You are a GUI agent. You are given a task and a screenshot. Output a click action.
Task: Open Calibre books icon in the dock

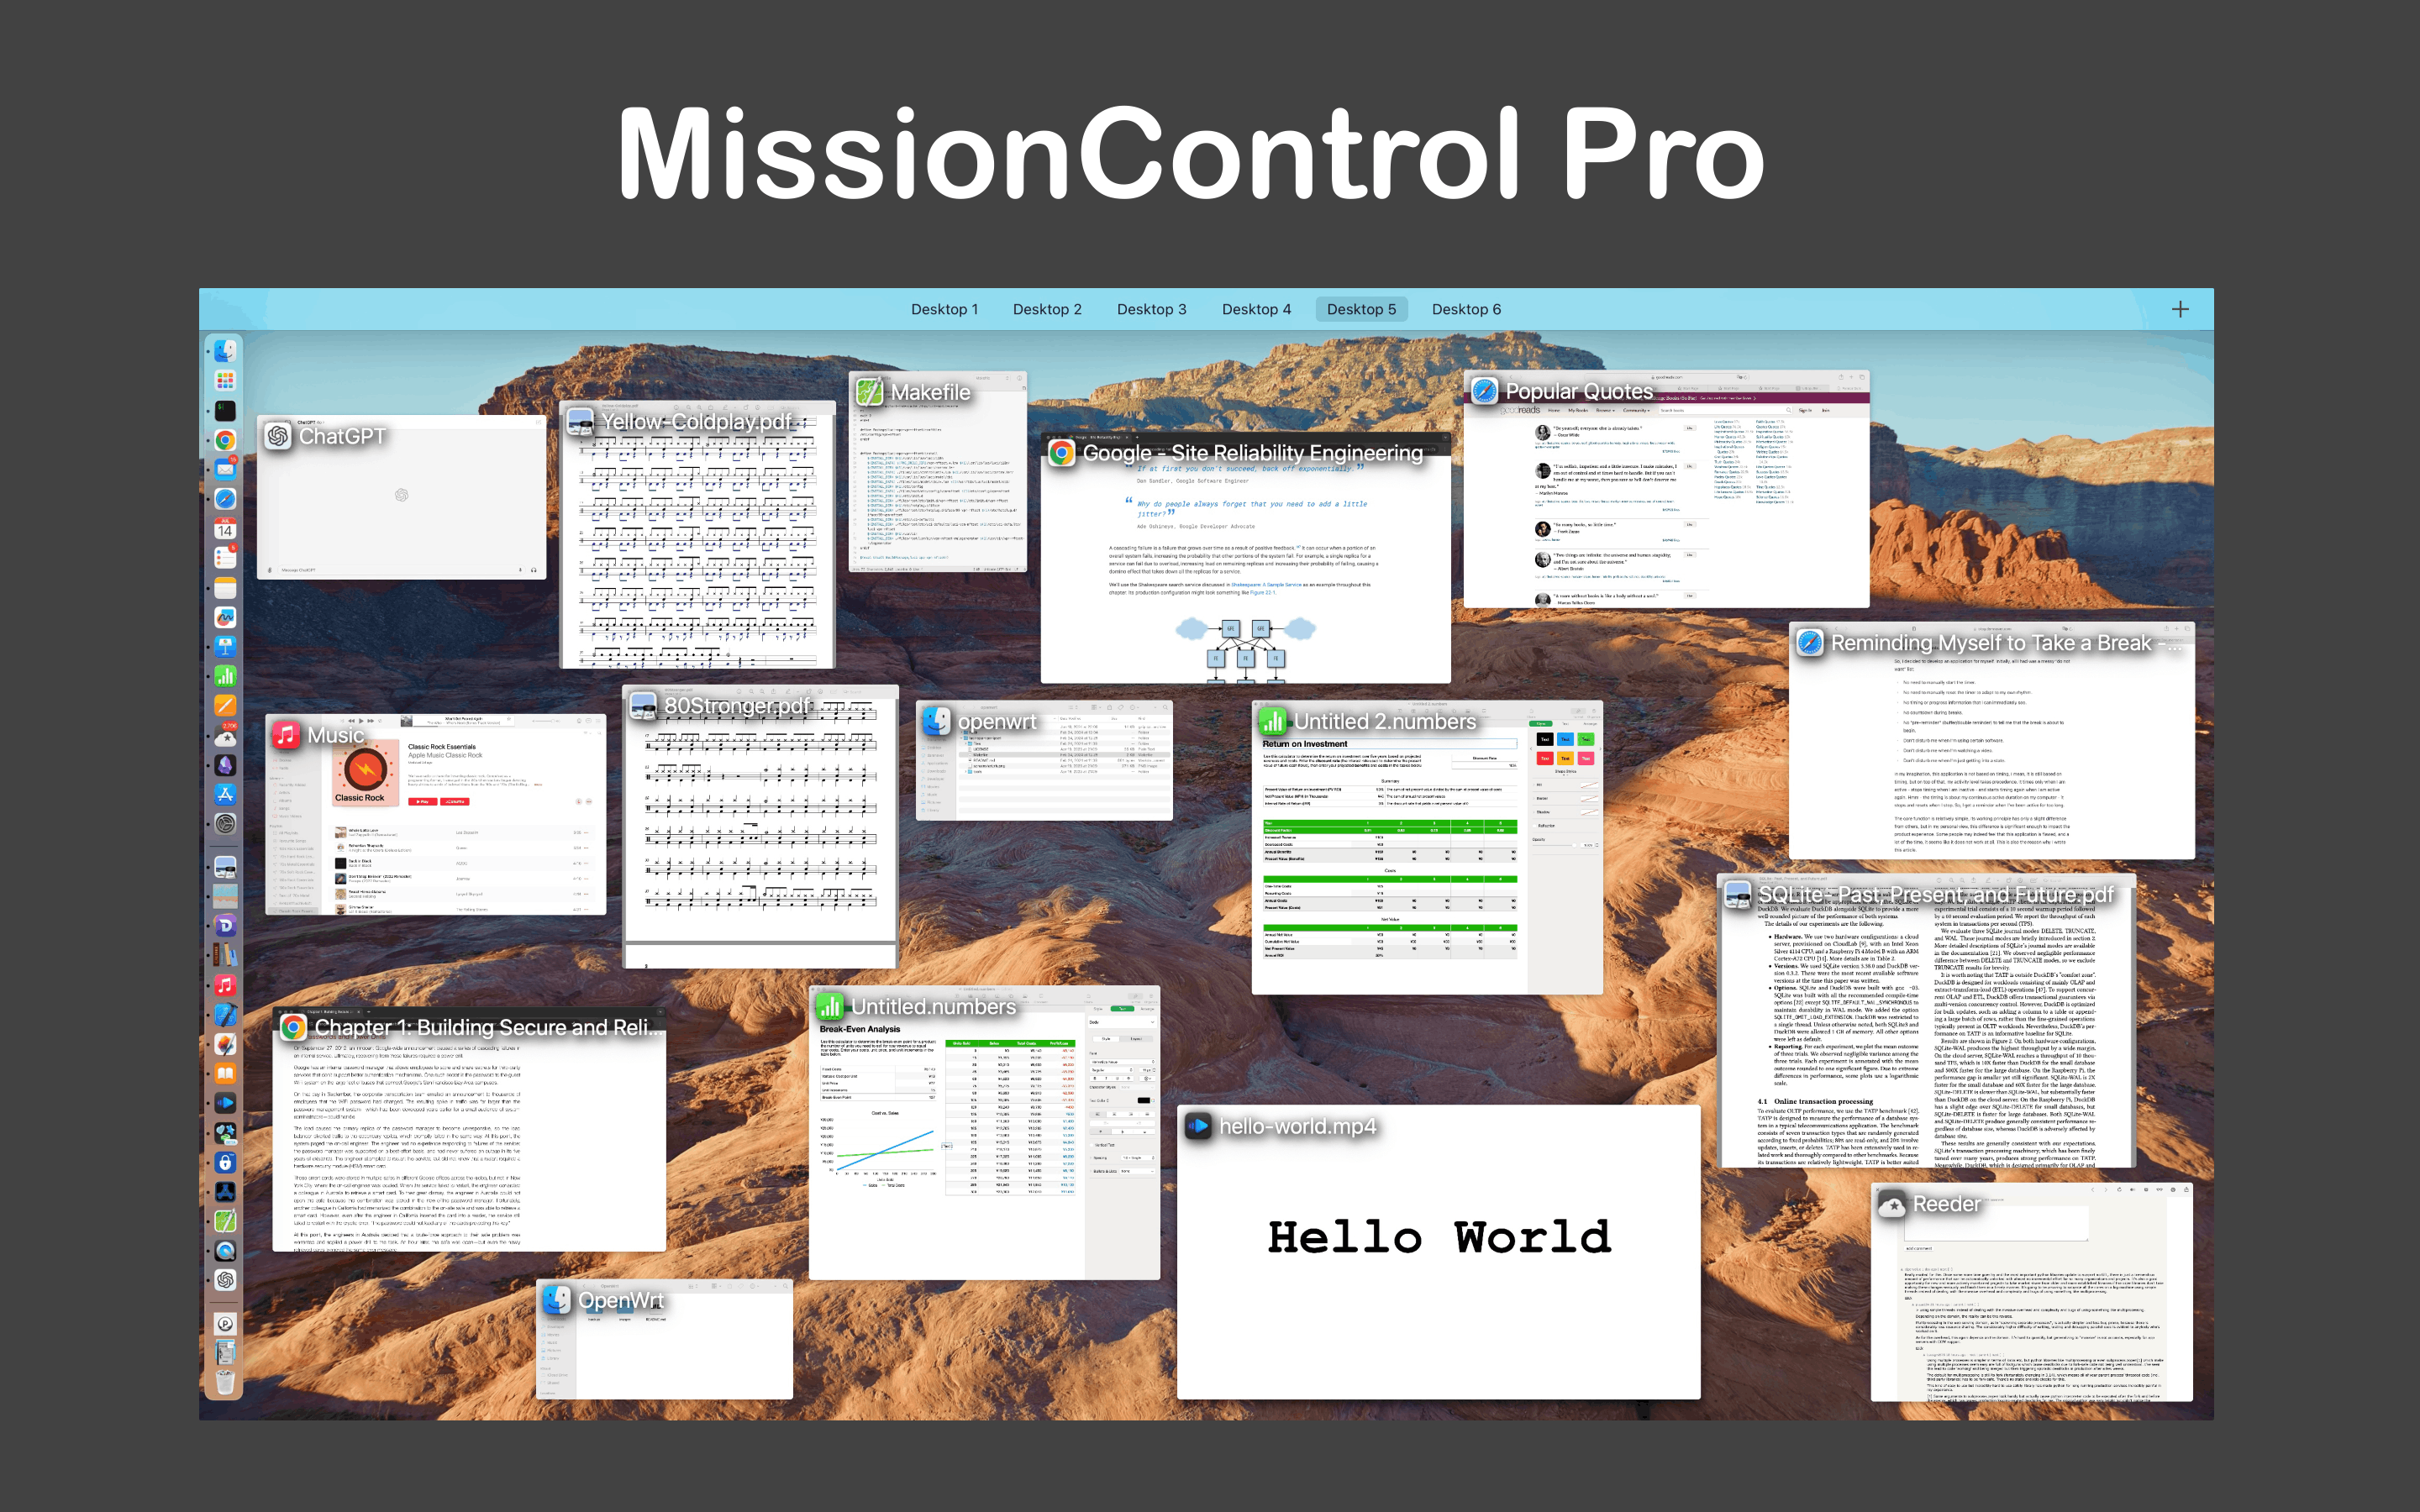coord(225,955)
